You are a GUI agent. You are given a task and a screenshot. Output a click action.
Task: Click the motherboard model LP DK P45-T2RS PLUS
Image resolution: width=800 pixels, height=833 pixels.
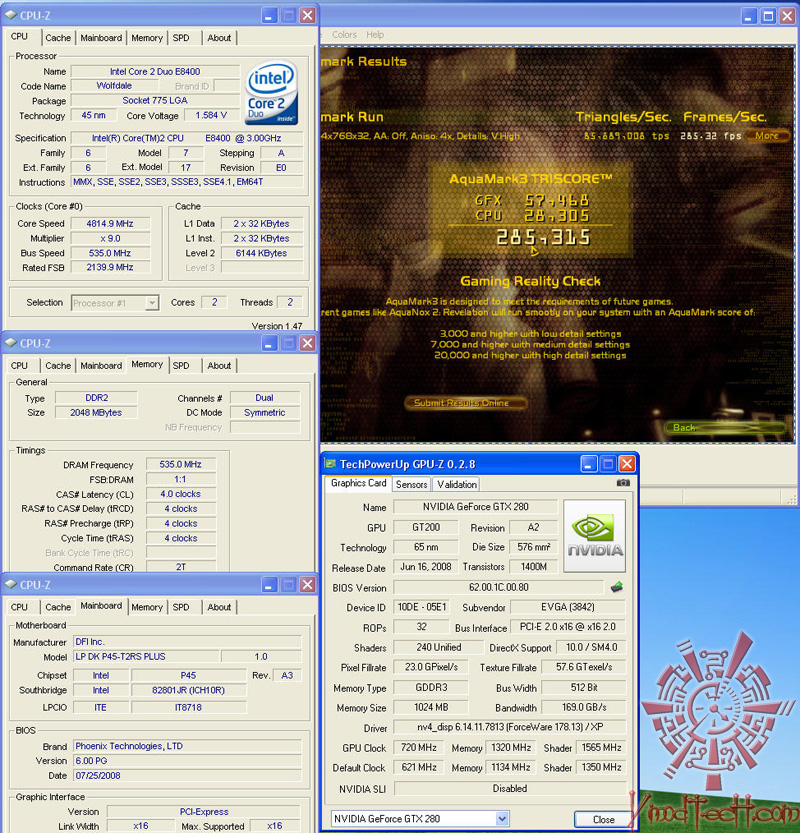click(x=146, y=657)
